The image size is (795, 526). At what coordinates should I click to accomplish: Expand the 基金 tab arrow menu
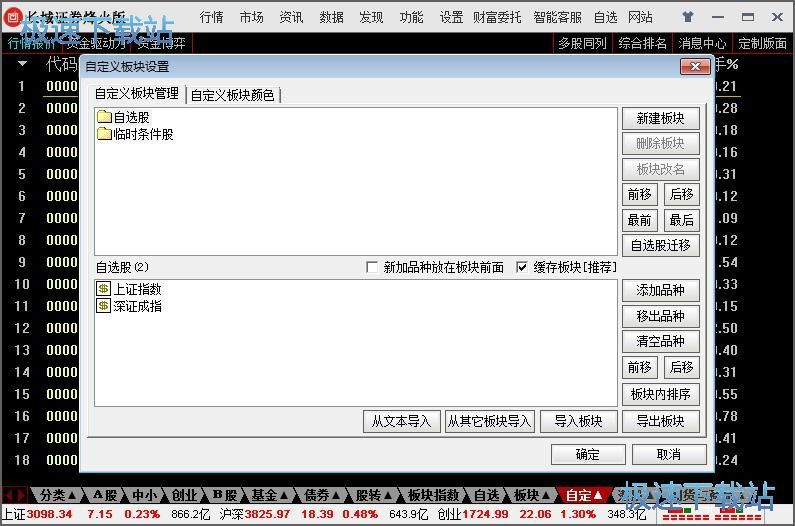click(284, 495)
